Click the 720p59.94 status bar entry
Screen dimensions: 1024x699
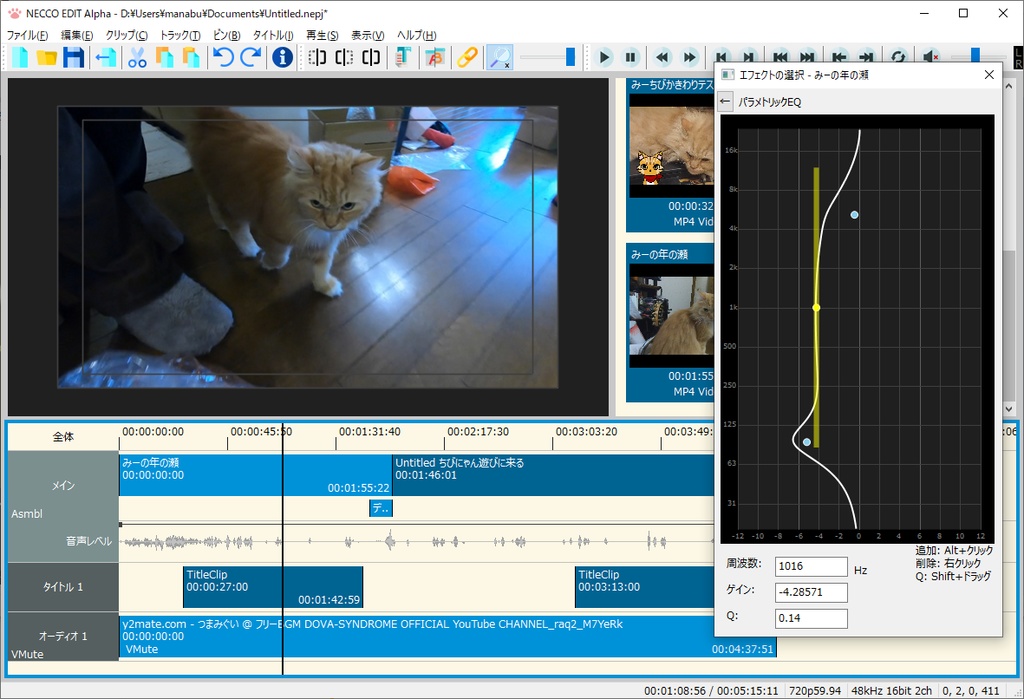pyautogui.click(x=815, y=691)
